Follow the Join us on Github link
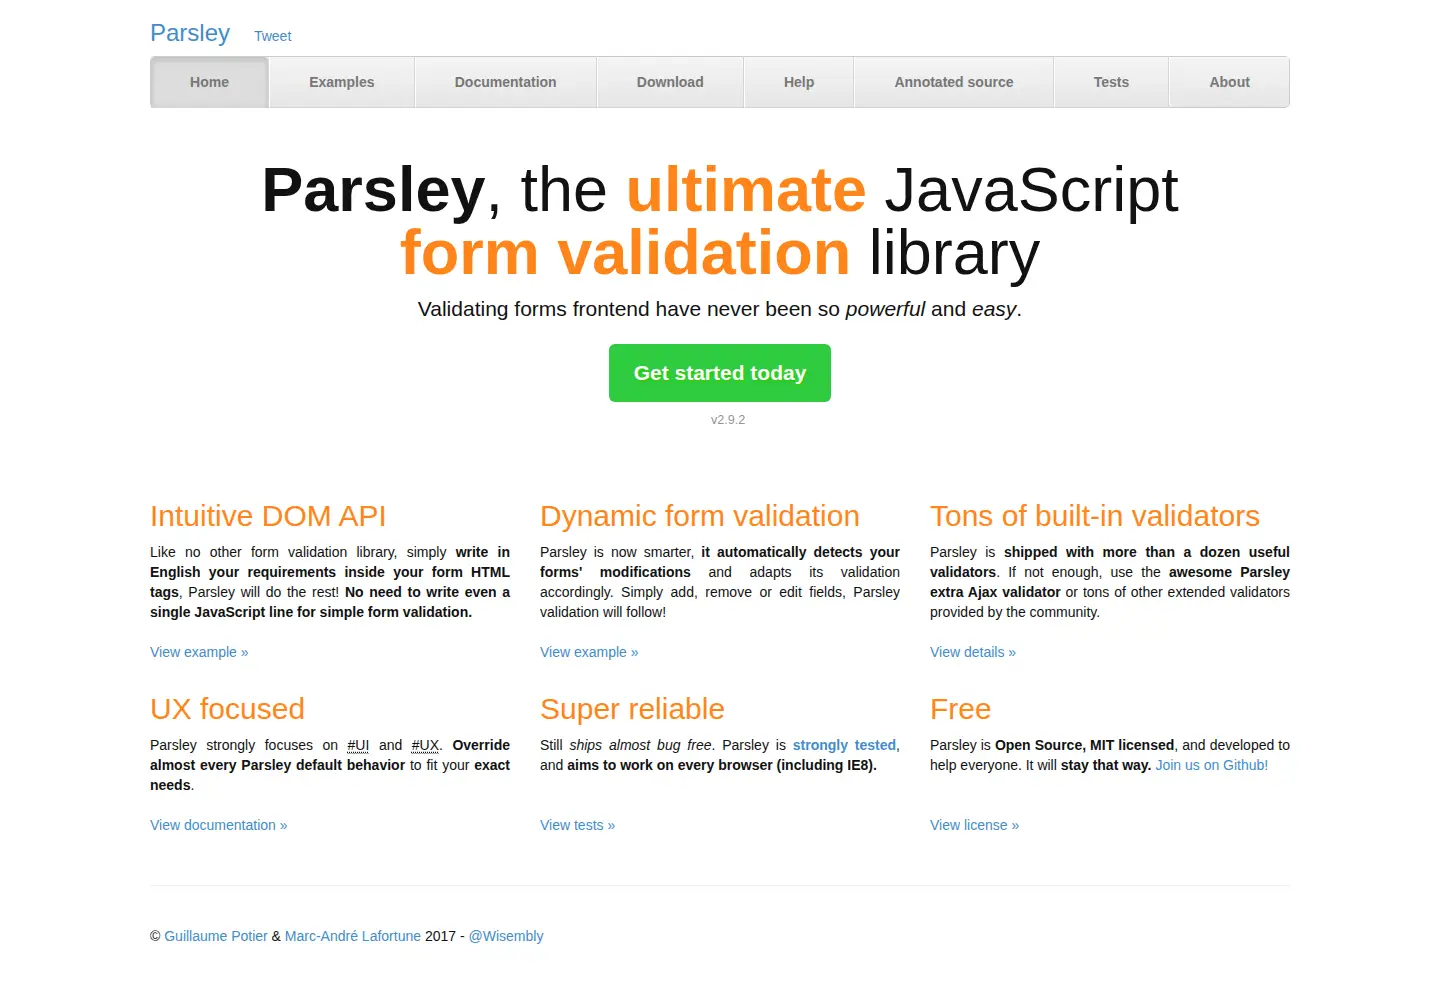 tap(1211, 765)
